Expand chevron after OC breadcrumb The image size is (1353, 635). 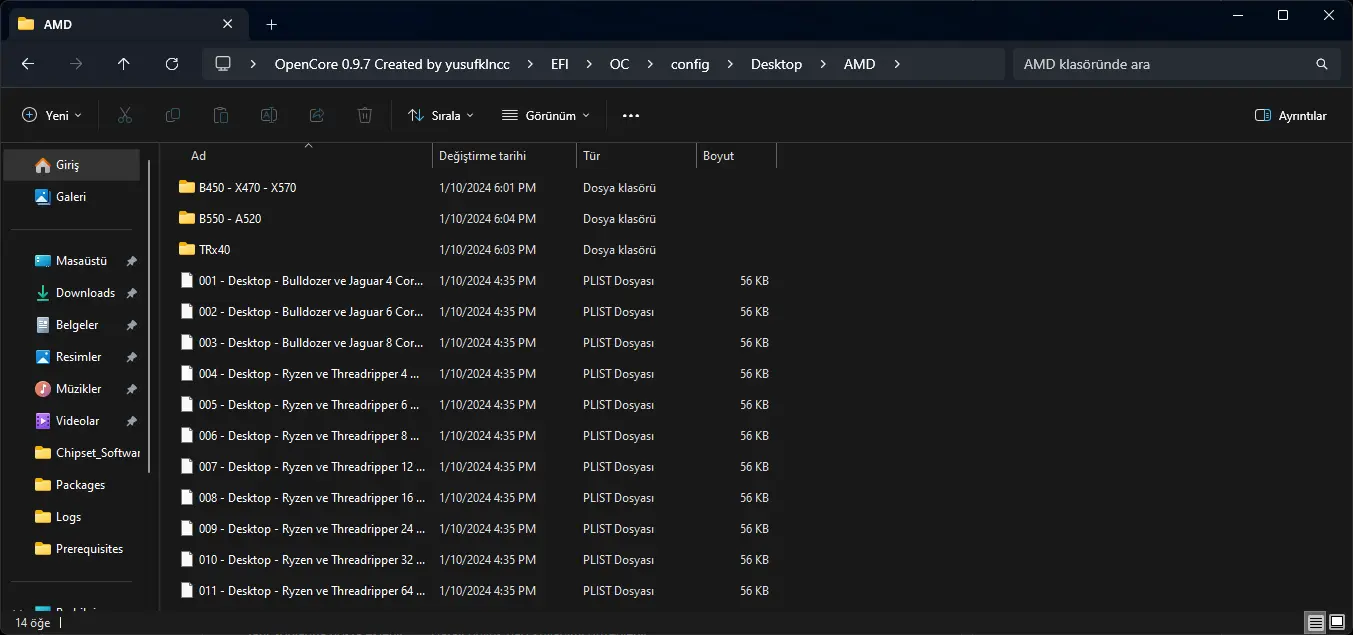pos(650,64)
